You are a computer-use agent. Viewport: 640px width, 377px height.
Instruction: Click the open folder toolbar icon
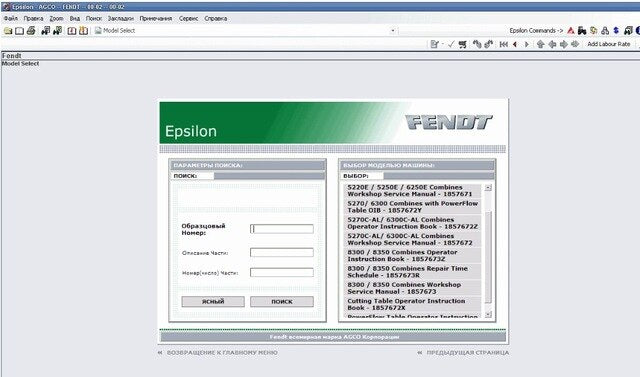[8, 31]
